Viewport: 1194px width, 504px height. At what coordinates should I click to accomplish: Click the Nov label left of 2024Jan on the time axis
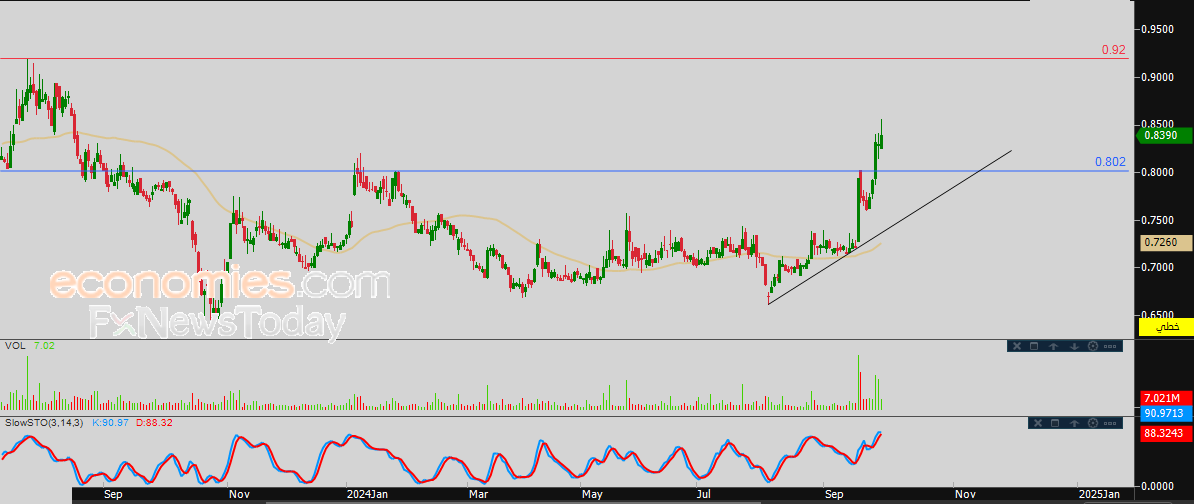[x=239, y=495]
